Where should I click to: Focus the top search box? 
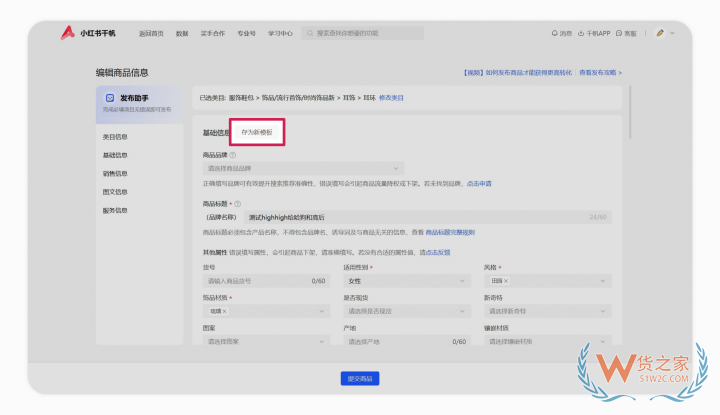[362, 33]
